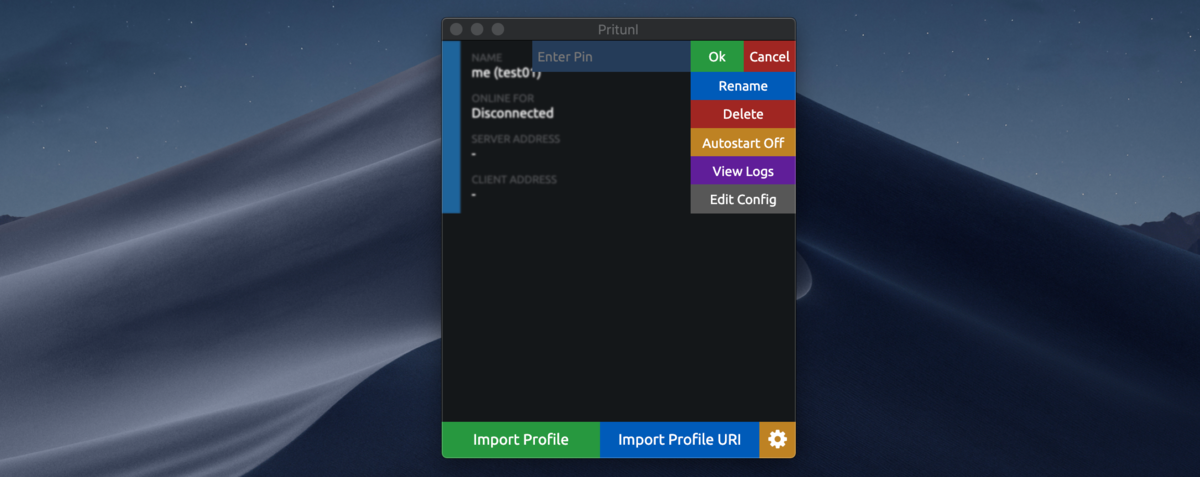The height and width of the screenshot is (477, 1200).
Task: Open View Logs
Action: point(743,171)
